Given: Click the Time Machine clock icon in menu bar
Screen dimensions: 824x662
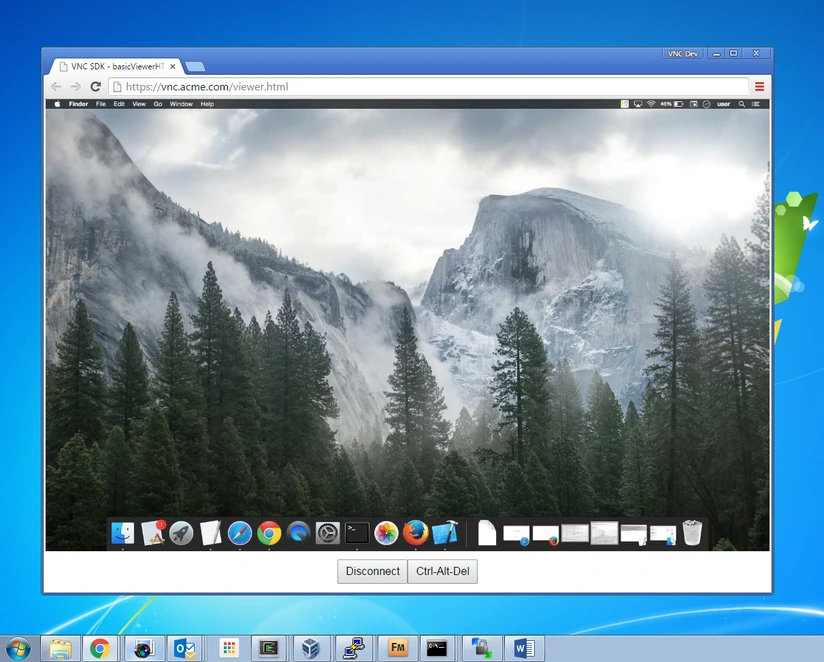Looking at the screenshot, I should pyautogui.click(x=707, y=104).
